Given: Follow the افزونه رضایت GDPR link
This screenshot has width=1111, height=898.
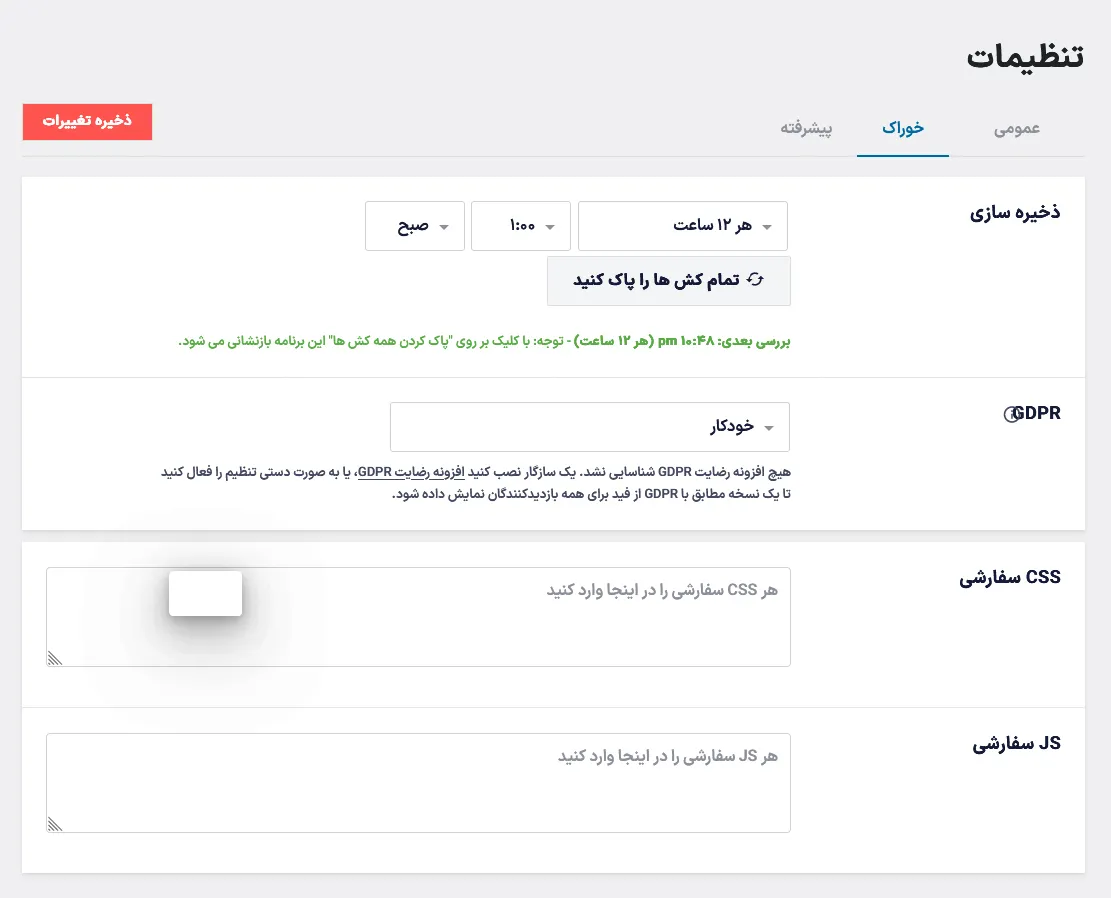Looking at the screenshot, I should point(411,472).
